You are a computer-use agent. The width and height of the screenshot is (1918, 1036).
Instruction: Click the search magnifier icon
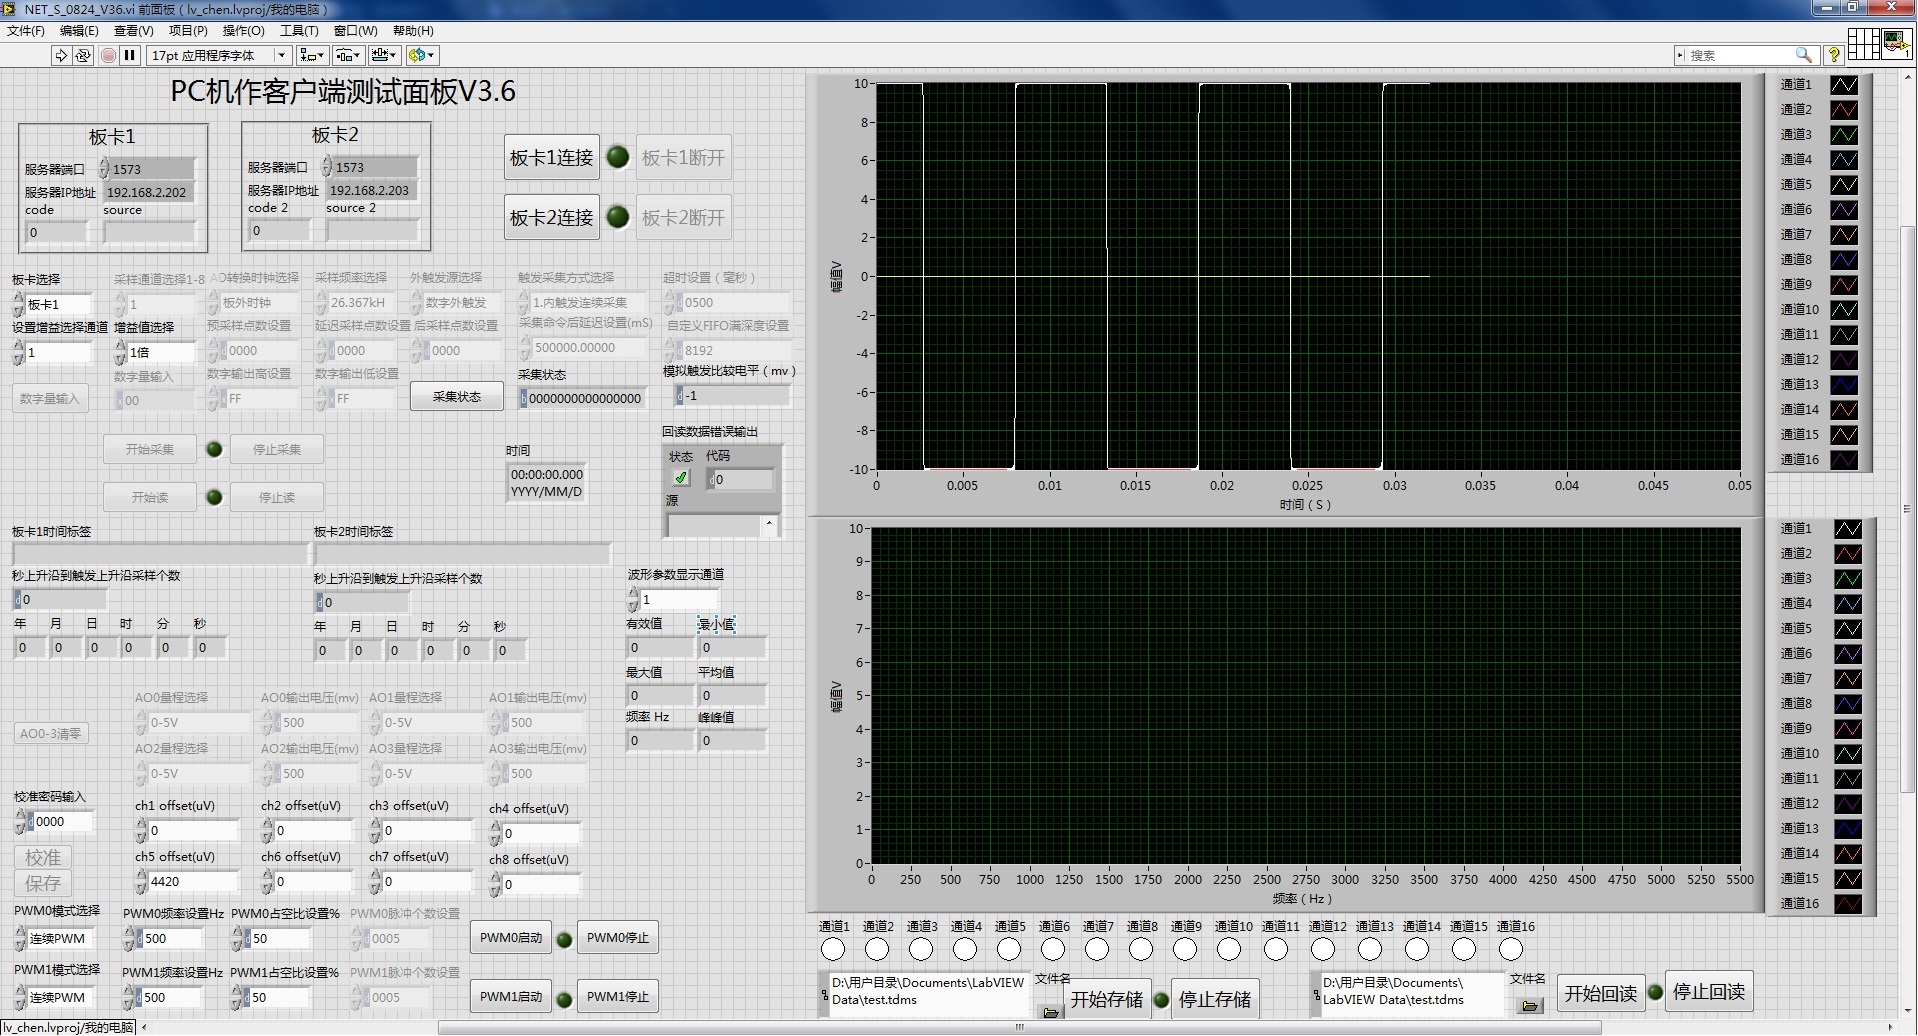(1804, 55)
